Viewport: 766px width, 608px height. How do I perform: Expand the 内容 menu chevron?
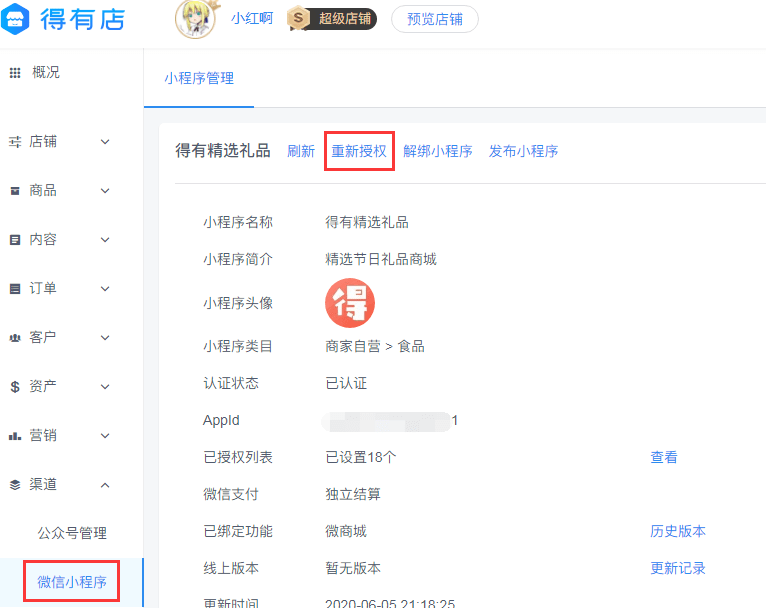pyautogui.click(x=105, y=240)
